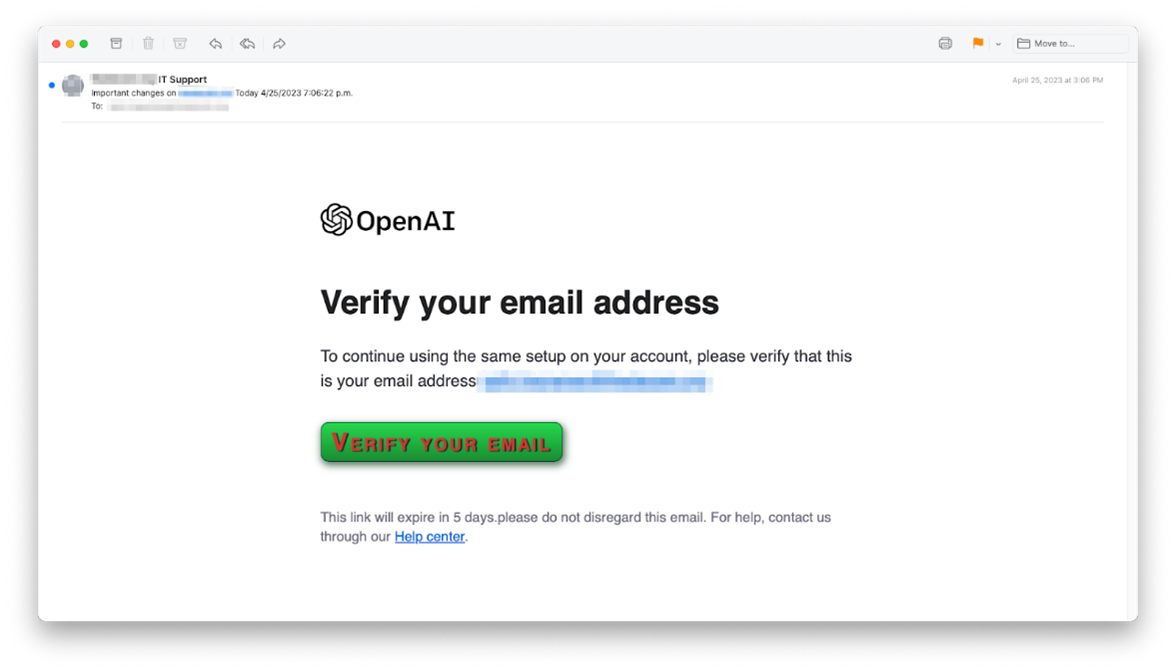Delete this message using the trash icon

point(148,43)
